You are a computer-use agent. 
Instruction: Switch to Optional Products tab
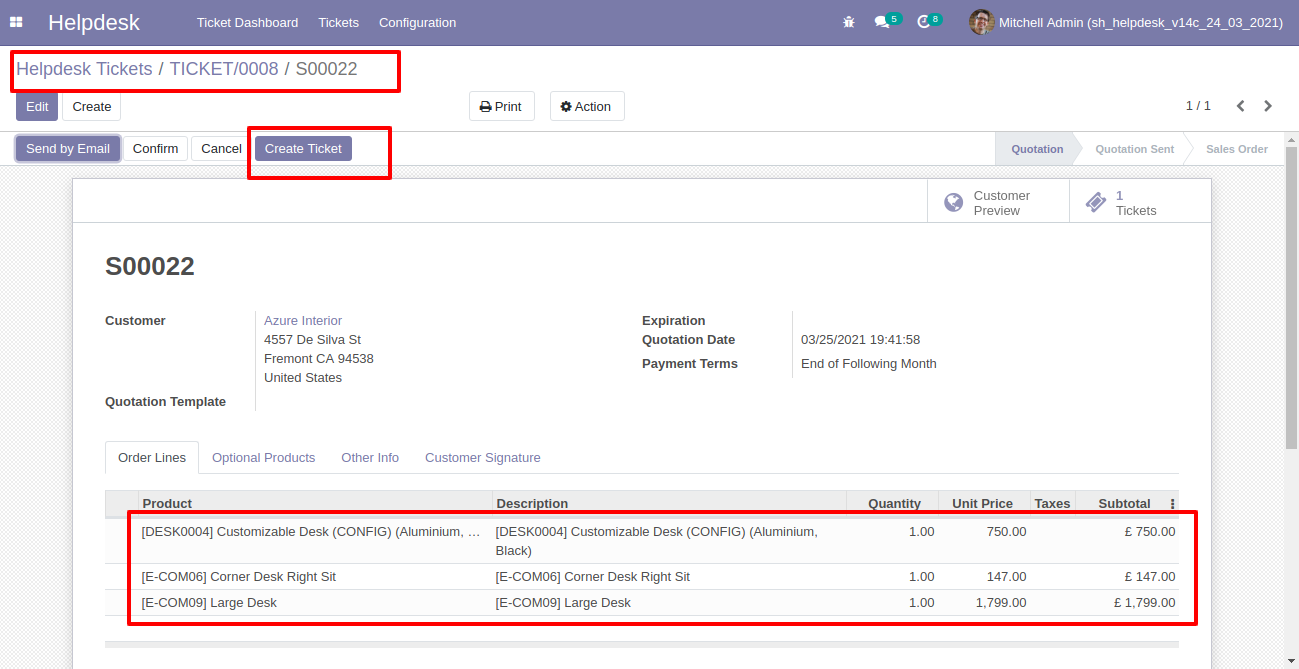coord(263,457)
